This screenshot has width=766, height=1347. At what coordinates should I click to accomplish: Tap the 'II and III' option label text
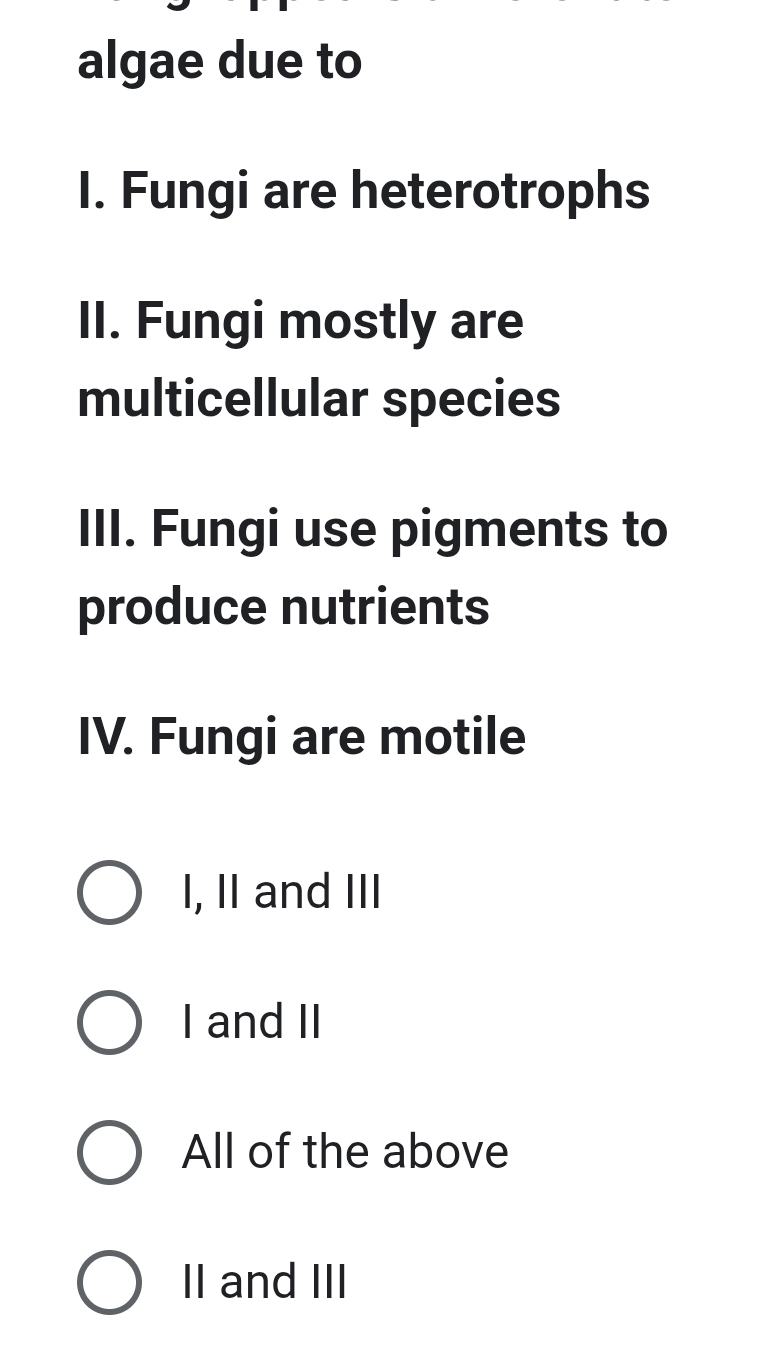(x=264, y=1282)
